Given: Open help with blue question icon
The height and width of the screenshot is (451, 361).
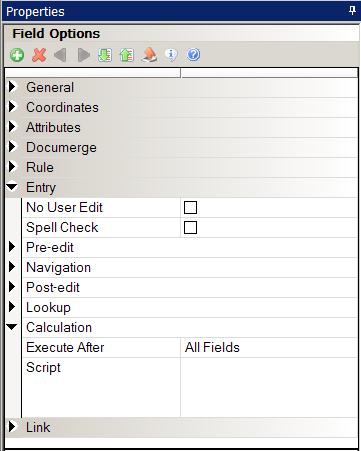Looking at the screenshot, I should 193,54.
